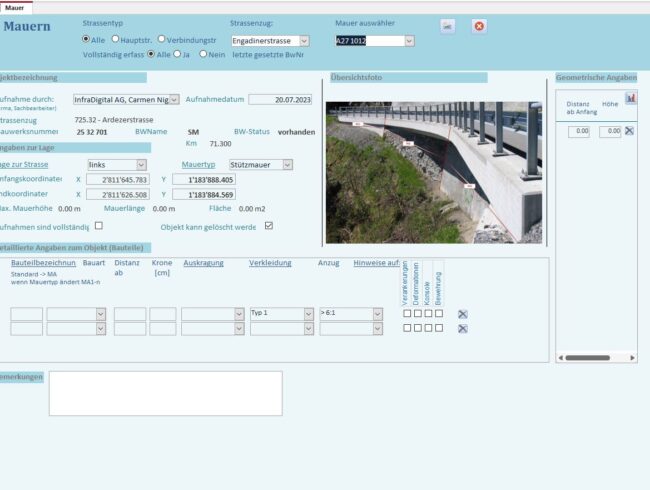Expand the Mauer auswählen A27 1012 dropdown
This screenshot has width=650, height=490.
[409, 41]
